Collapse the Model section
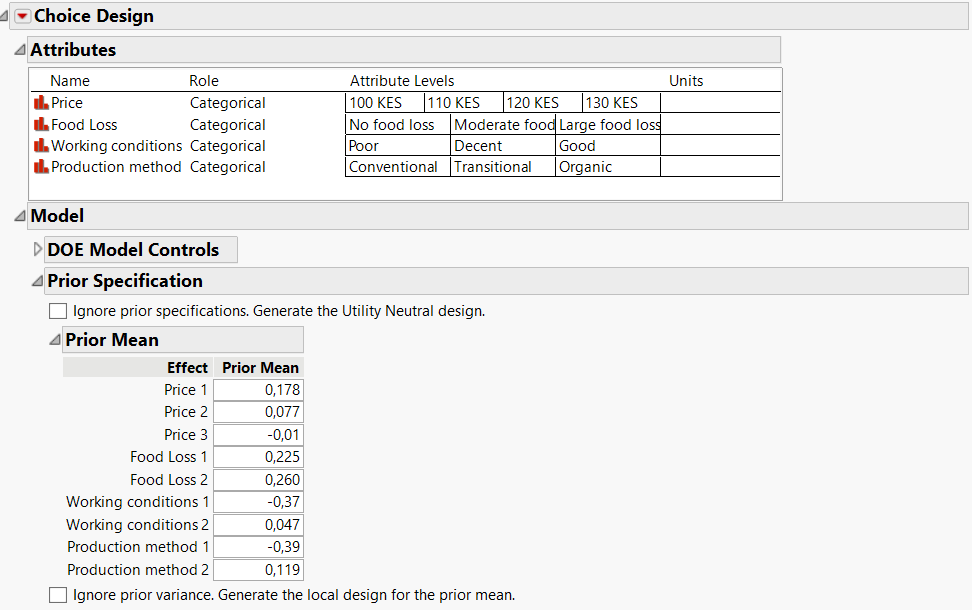Screen dimensions: 972x610 (x=21, y=216)
